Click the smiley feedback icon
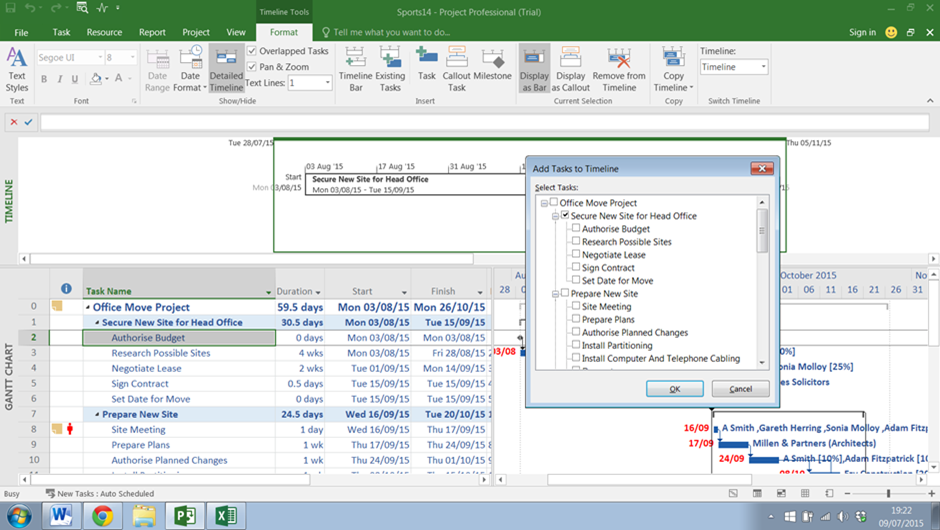Viewport: 940px width, 530px height. click(891, 32)
